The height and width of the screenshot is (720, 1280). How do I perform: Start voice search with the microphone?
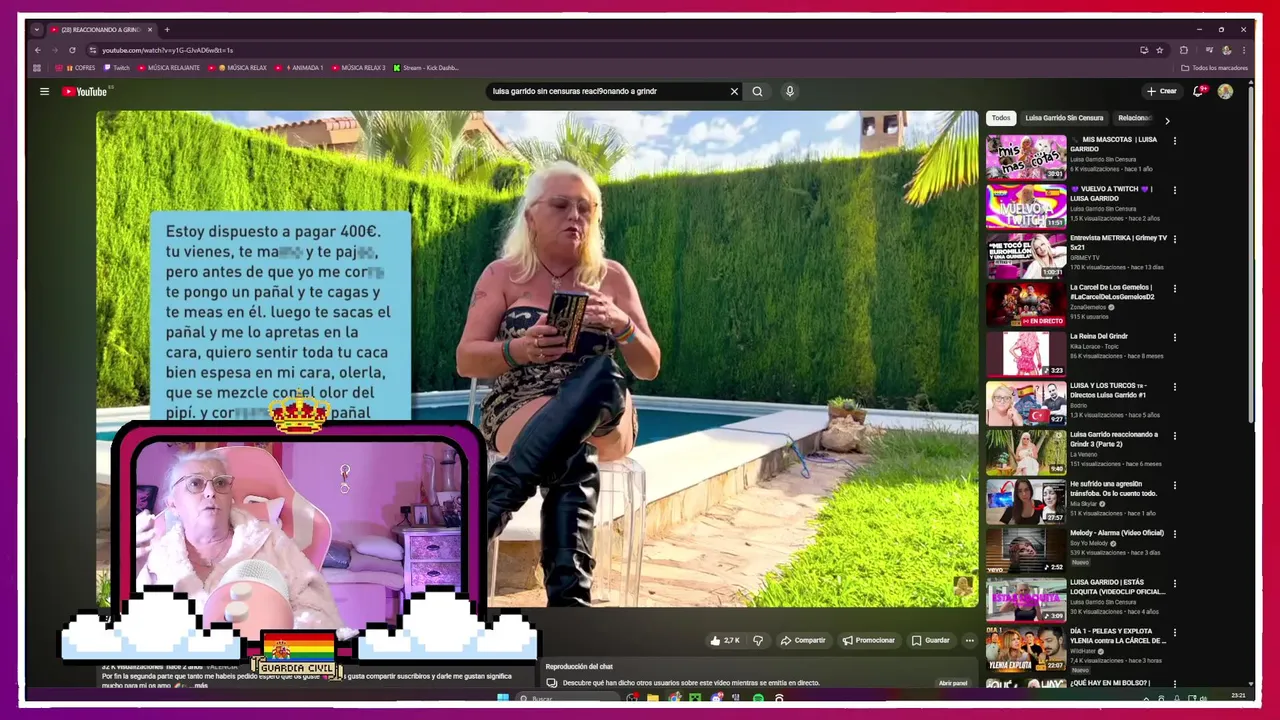pyautogui.click(x=789, y=91)
